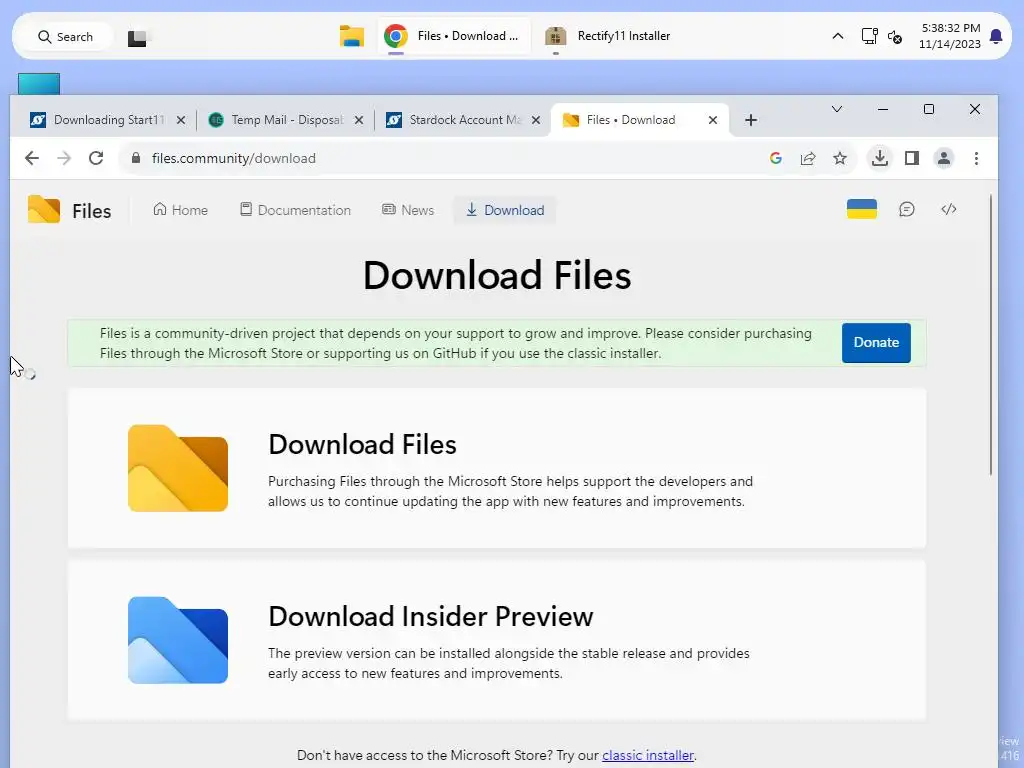Open the Ukraine flag icon in header
1024x768 pixels.
coord(861,209)
